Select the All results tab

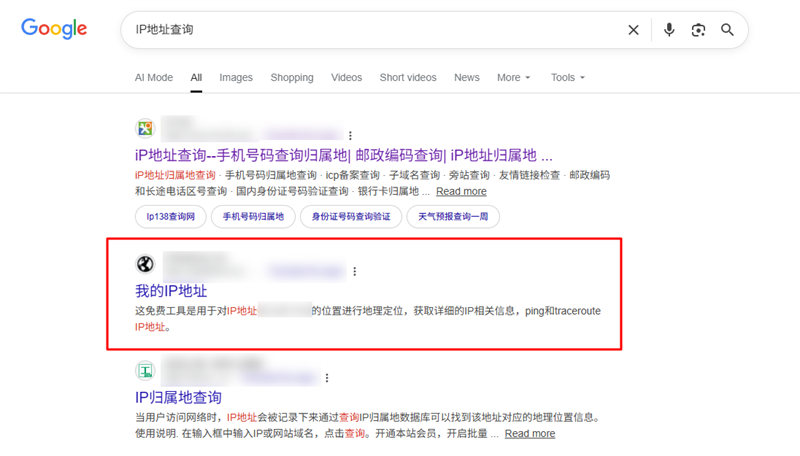[196, 78]
